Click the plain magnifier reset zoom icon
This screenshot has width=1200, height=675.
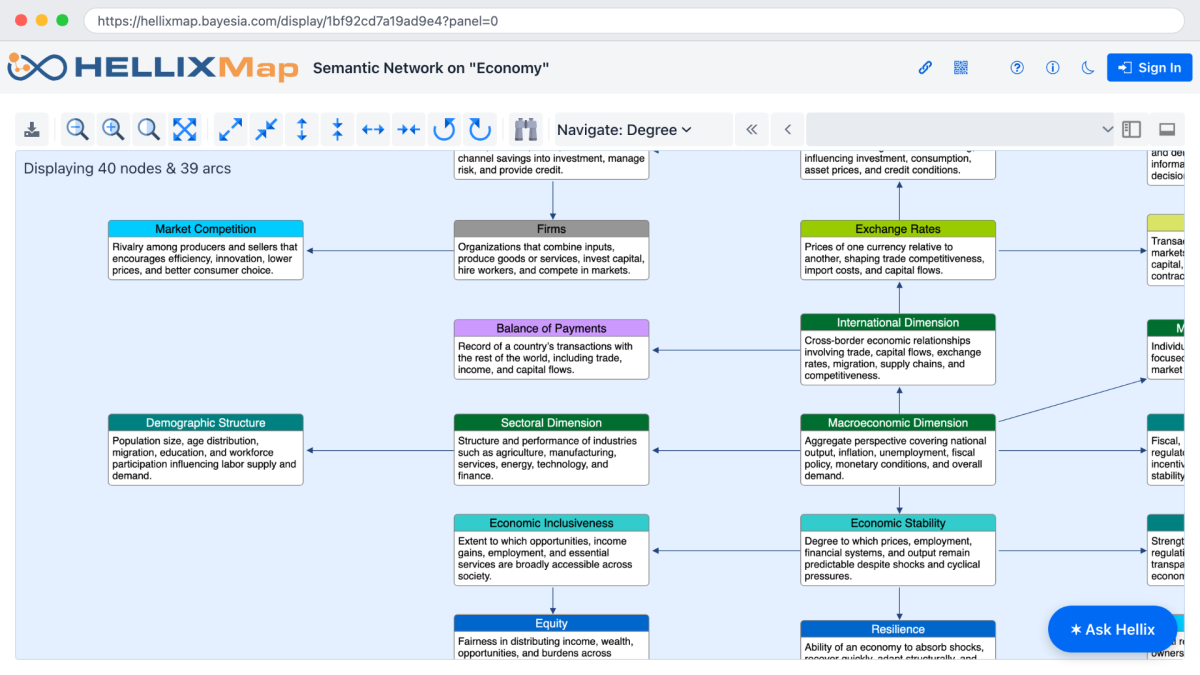click(x=149, y=129)
